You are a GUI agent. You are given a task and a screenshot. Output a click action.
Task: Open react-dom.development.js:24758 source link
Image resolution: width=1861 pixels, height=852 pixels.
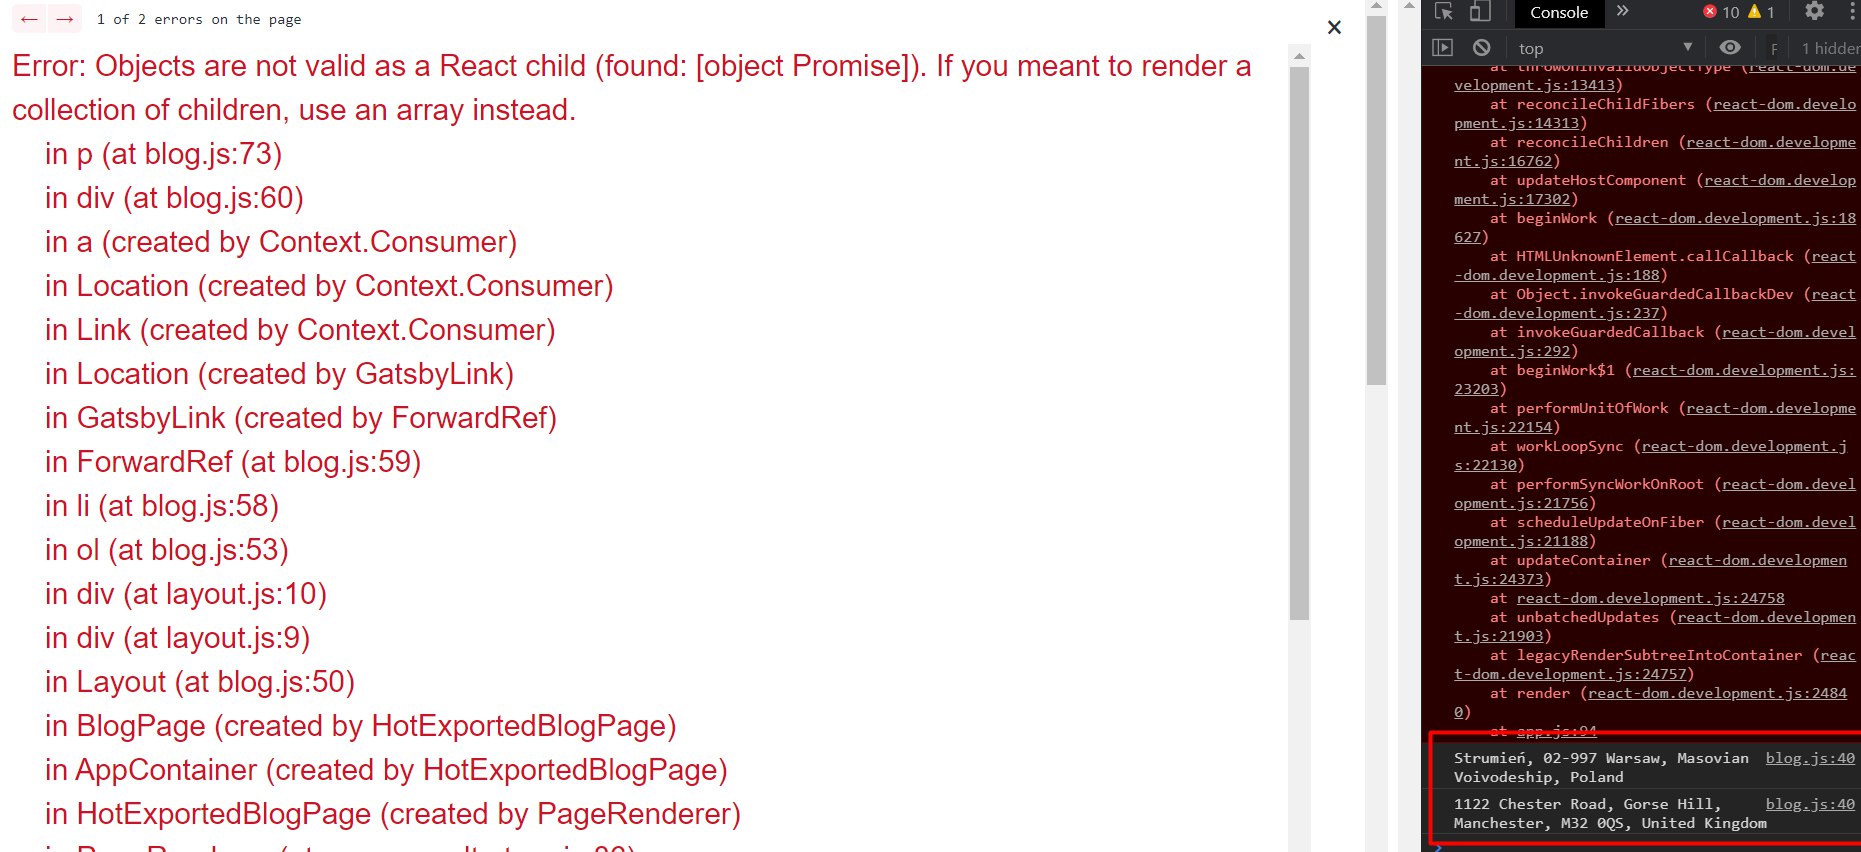1650,598
